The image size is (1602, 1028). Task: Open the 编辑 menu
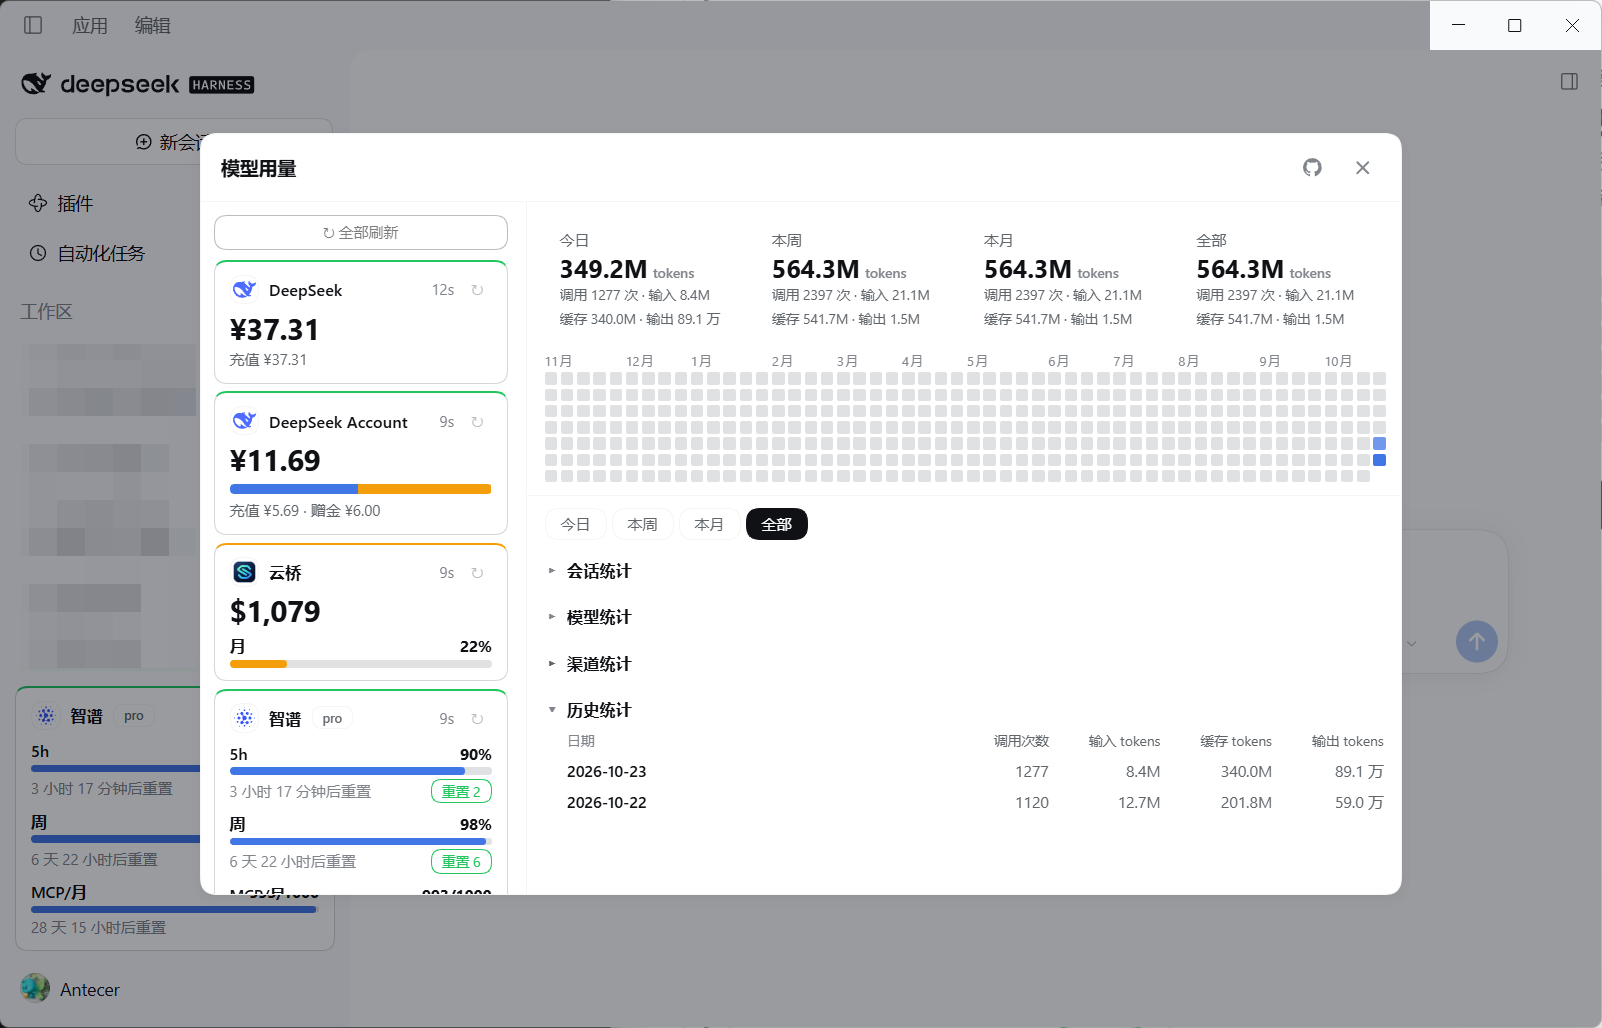(153, 25)
